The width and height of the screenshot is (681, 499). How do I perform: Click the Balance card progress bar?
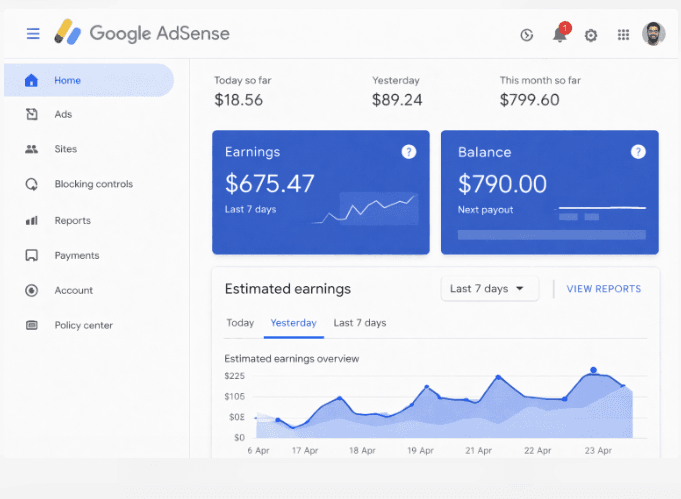point(551,235)
